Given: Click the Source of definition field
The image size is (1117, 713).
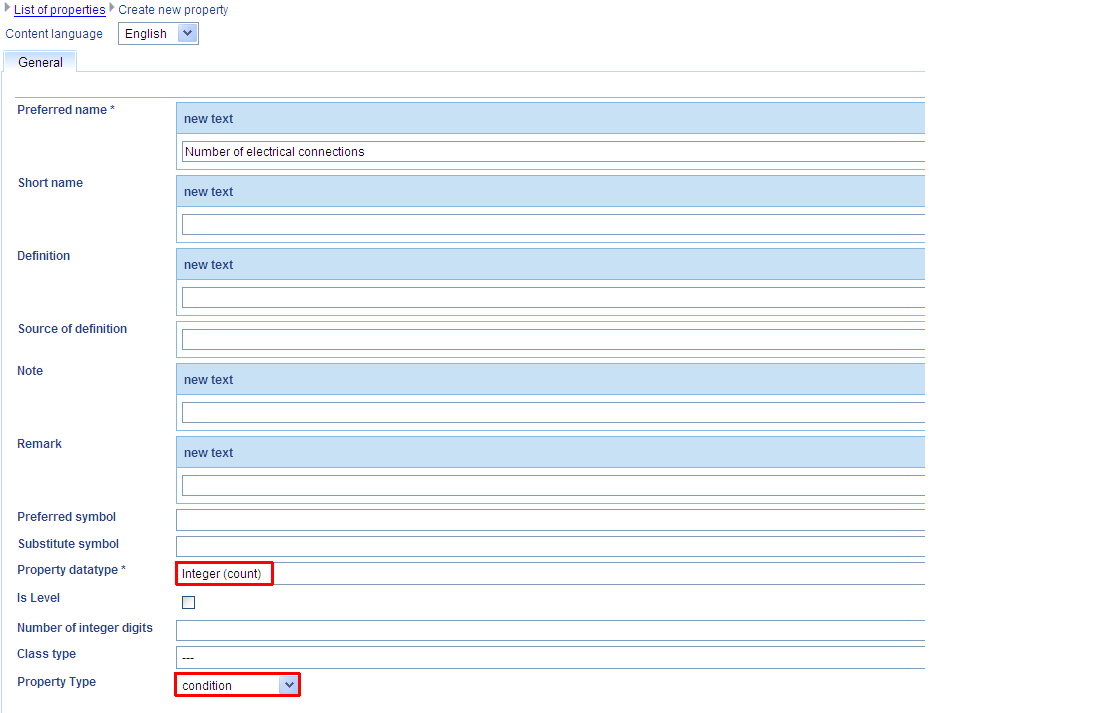Looking at the screenshot, I should 552,340.
